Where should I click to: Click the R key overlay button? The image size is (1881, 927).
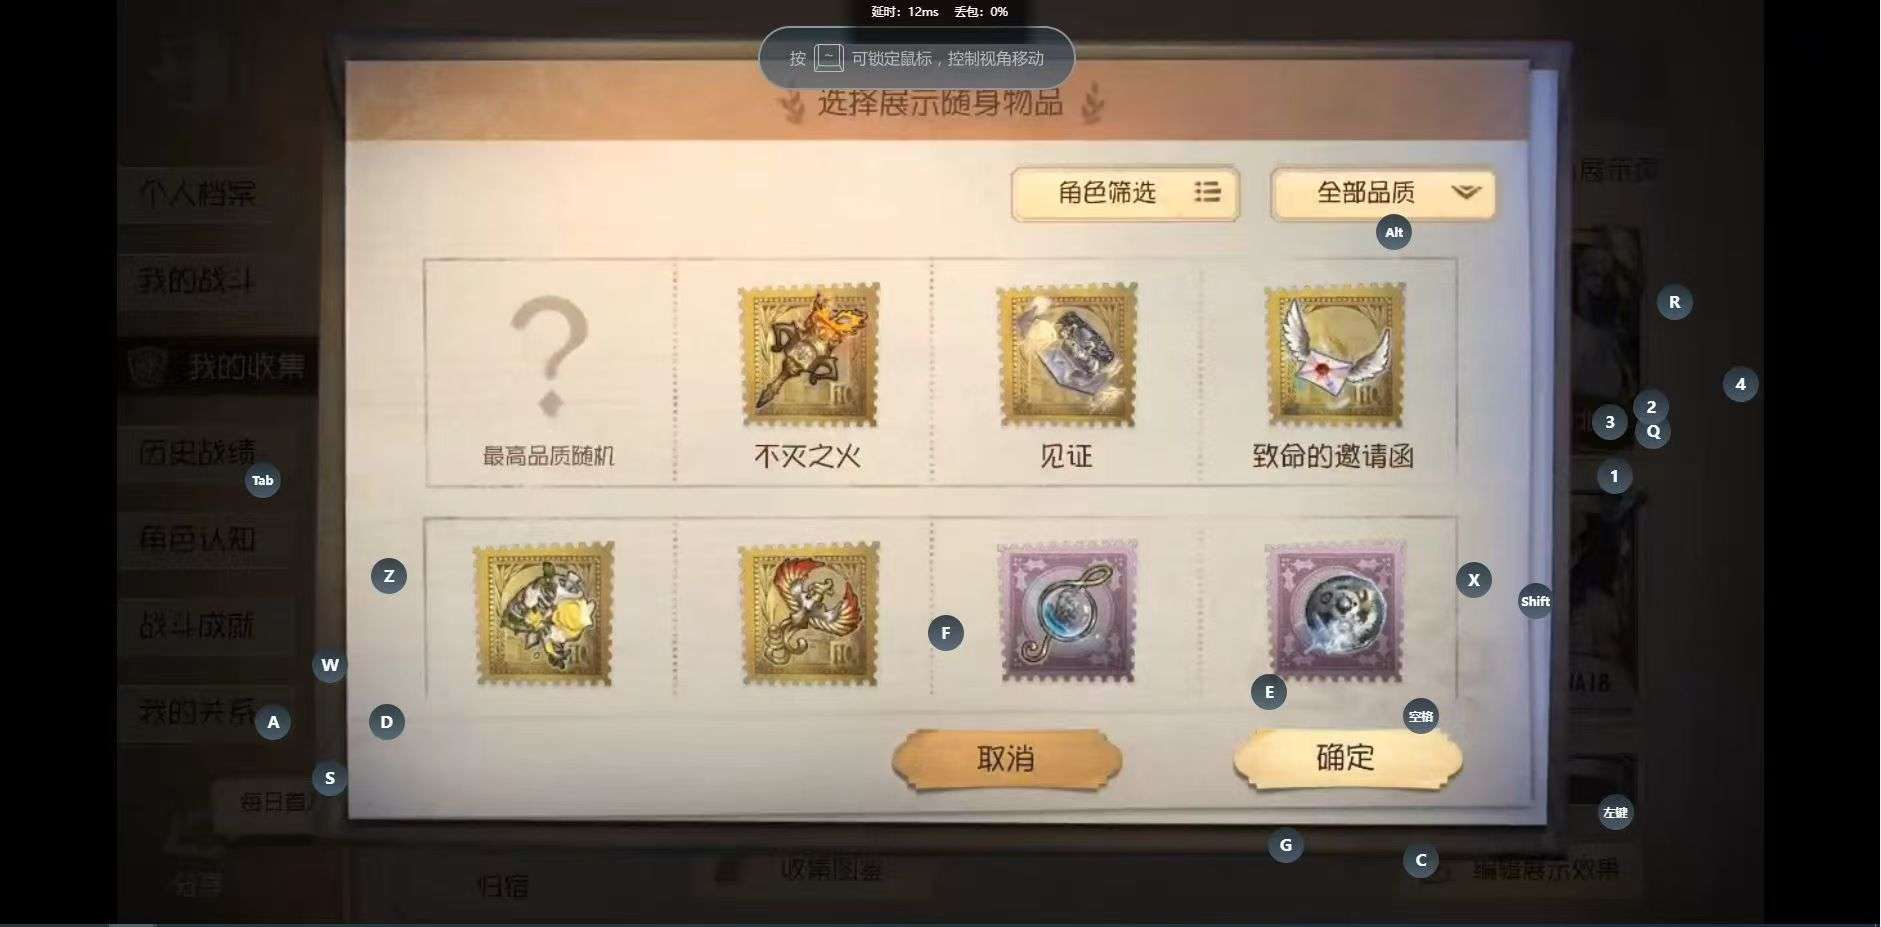click(x=1674, y=302)
